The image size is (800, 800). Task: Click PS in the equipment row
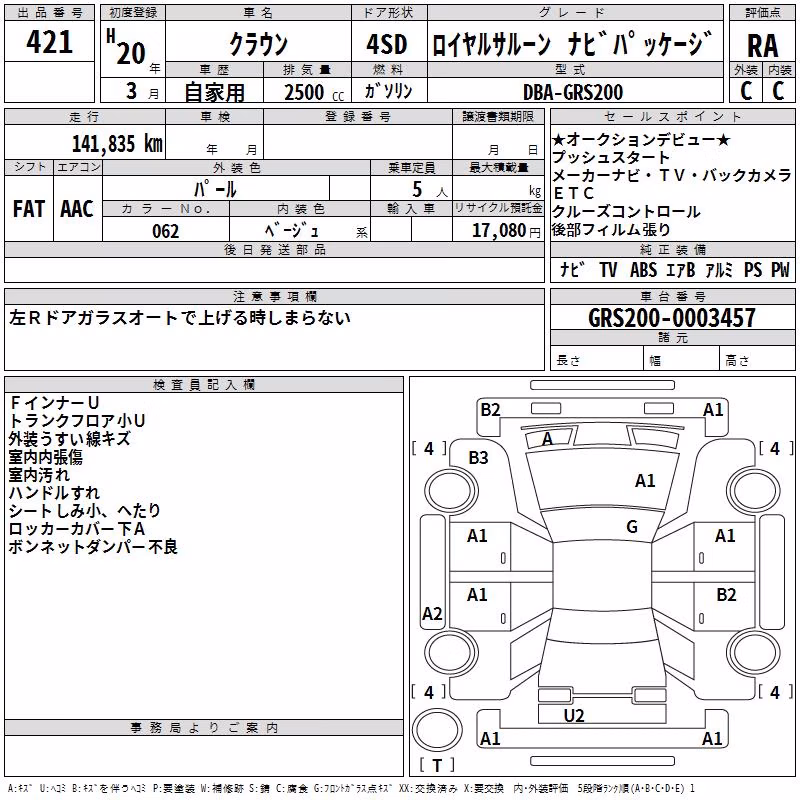(753, 269)
